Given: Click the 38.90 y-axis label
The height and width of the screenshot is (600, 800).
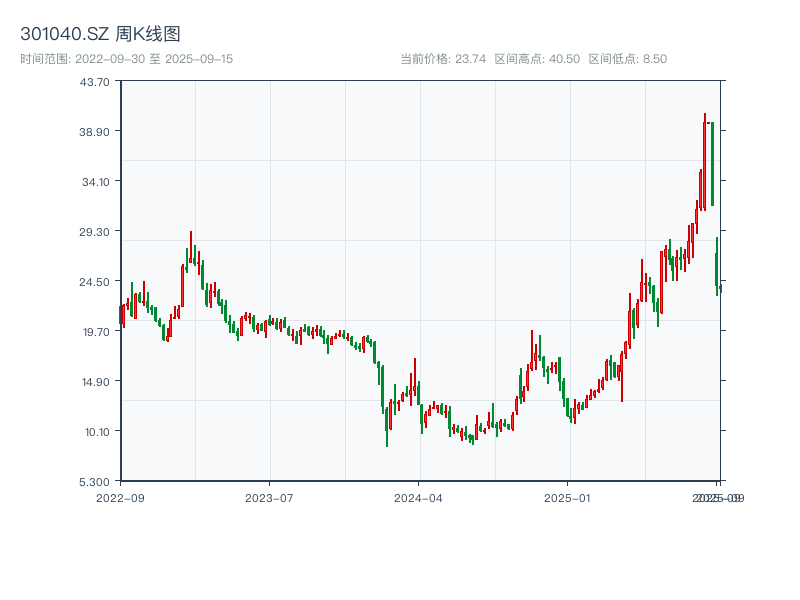Looking at the screenshot, I should coord(94,132).
